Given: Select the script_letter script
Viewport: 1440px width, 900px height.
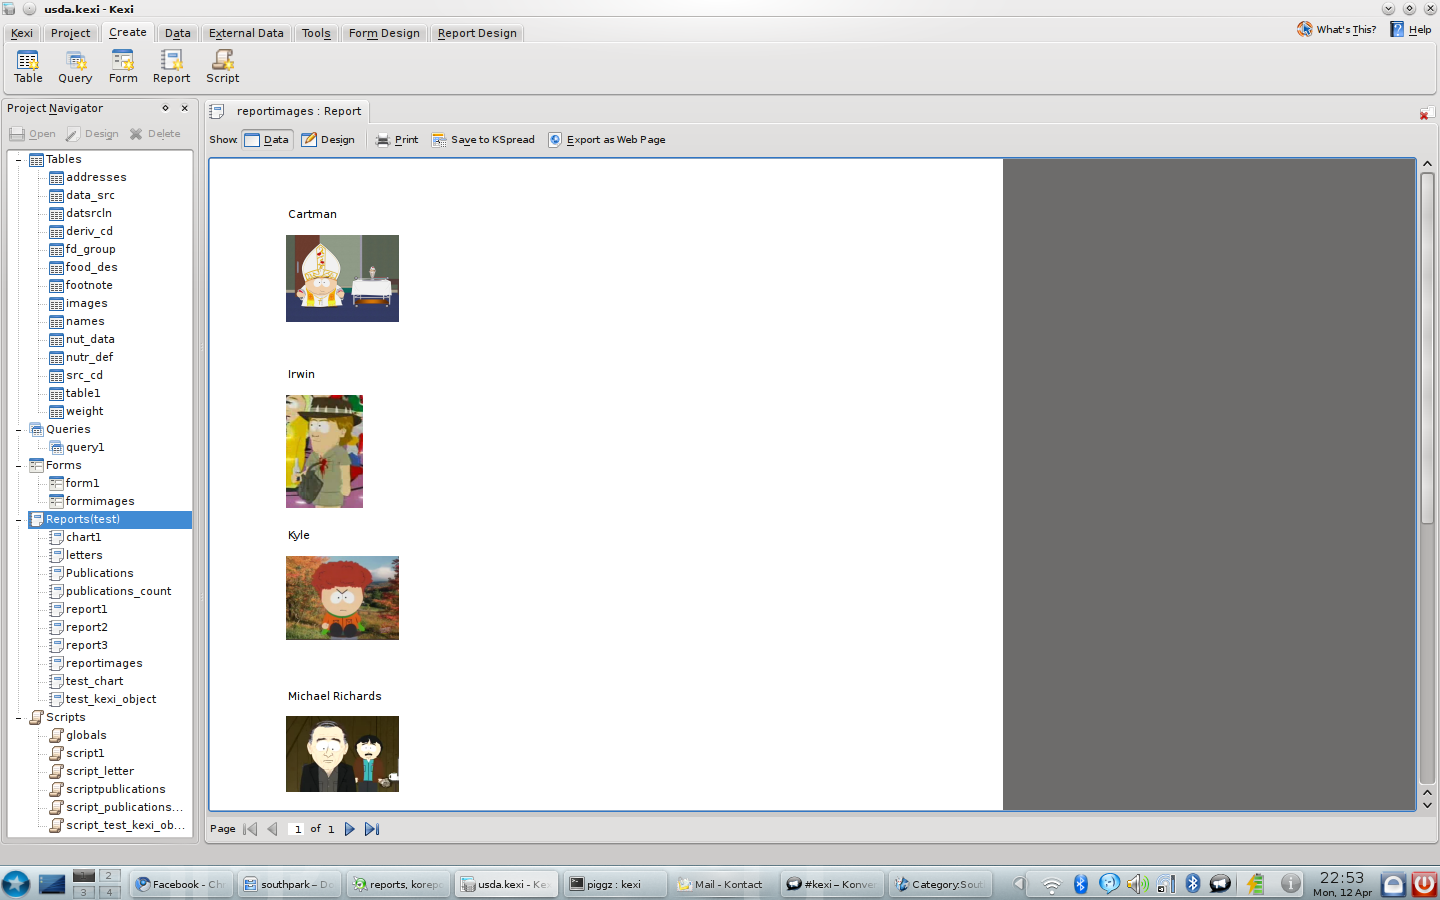Looking at the screenshot, I should tap(99, 772).
